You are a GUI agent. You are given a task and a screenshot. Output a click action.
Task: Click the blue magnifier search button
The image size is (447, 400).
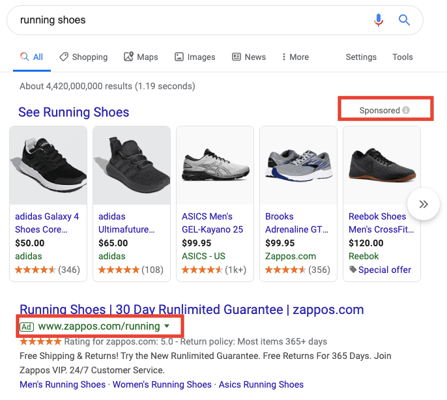pyautogui.click(x=404, y=20)
